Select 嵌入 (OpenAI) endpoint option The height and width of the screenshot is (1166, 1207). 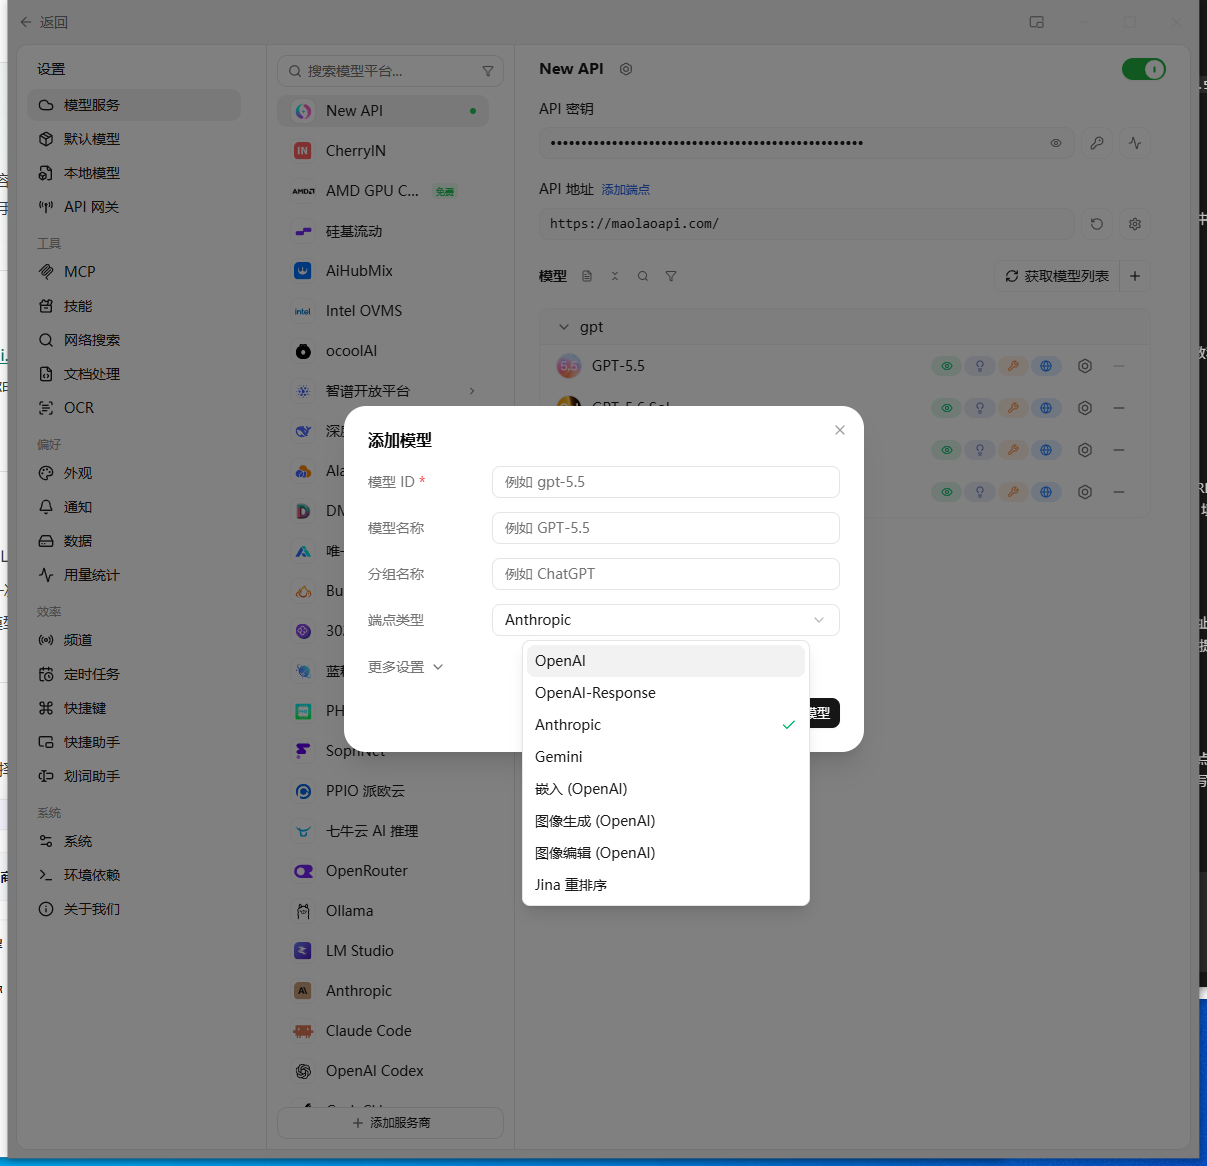[666, 789]
